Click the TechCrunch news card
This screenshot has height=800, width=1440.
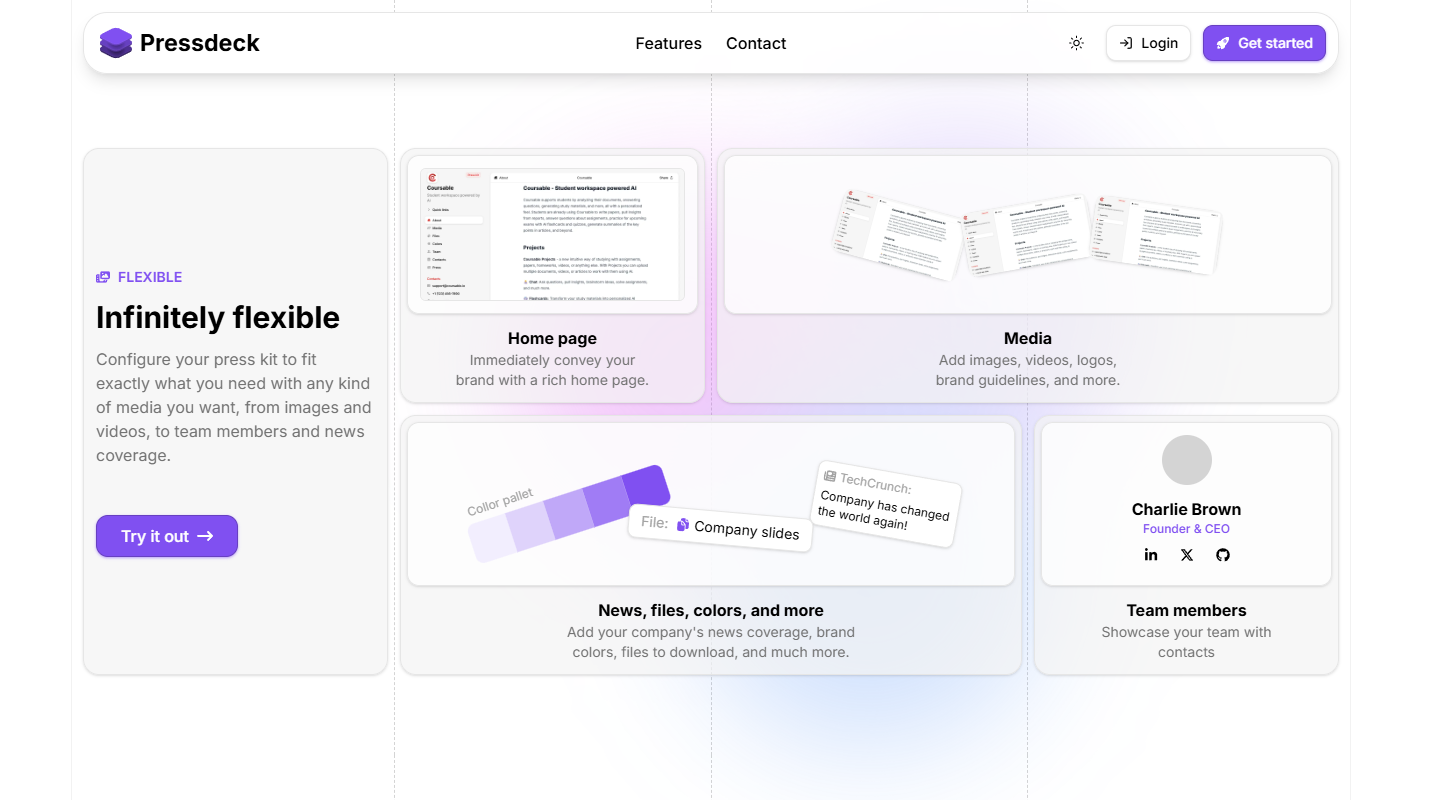pos(885,503)
